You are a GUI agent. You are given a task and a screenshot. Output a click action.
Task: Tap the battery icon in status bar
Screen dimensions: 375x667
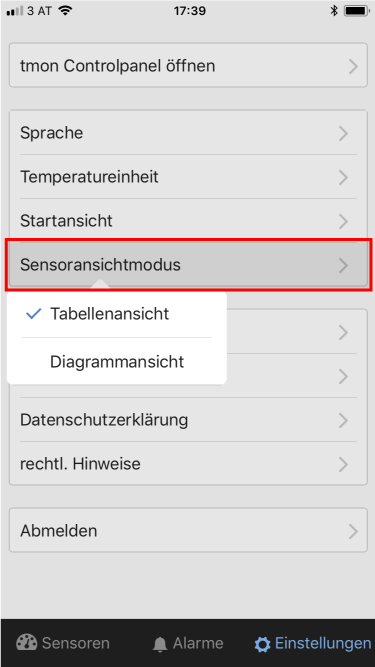357,11
